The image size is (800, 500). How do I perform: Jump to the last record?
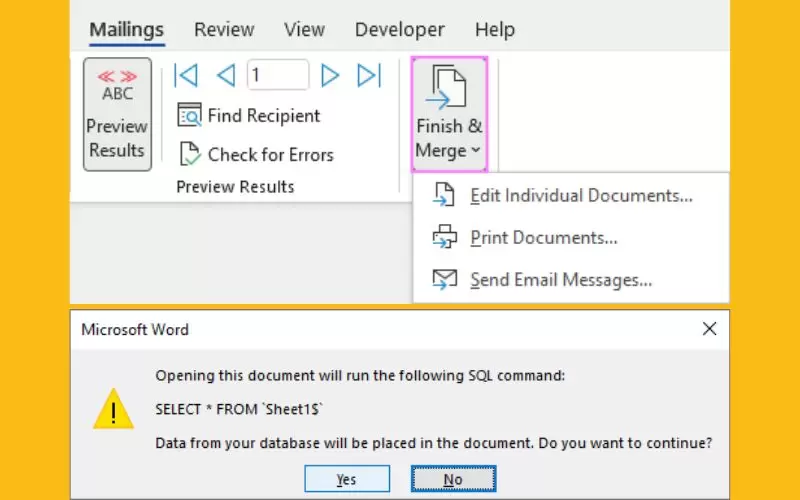pyautogui.click(x=369, y=76)
